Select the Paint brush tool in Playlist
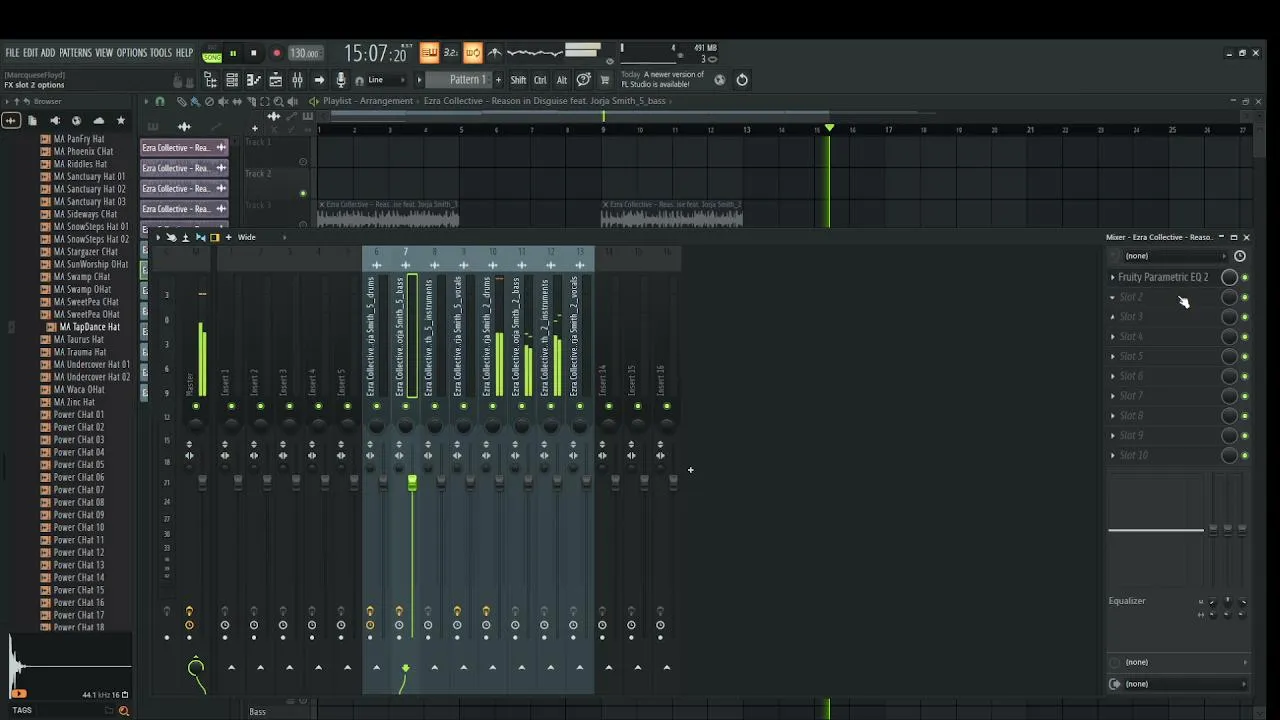The width and height of the screenshot is (1280, 720). coord(195,101)
